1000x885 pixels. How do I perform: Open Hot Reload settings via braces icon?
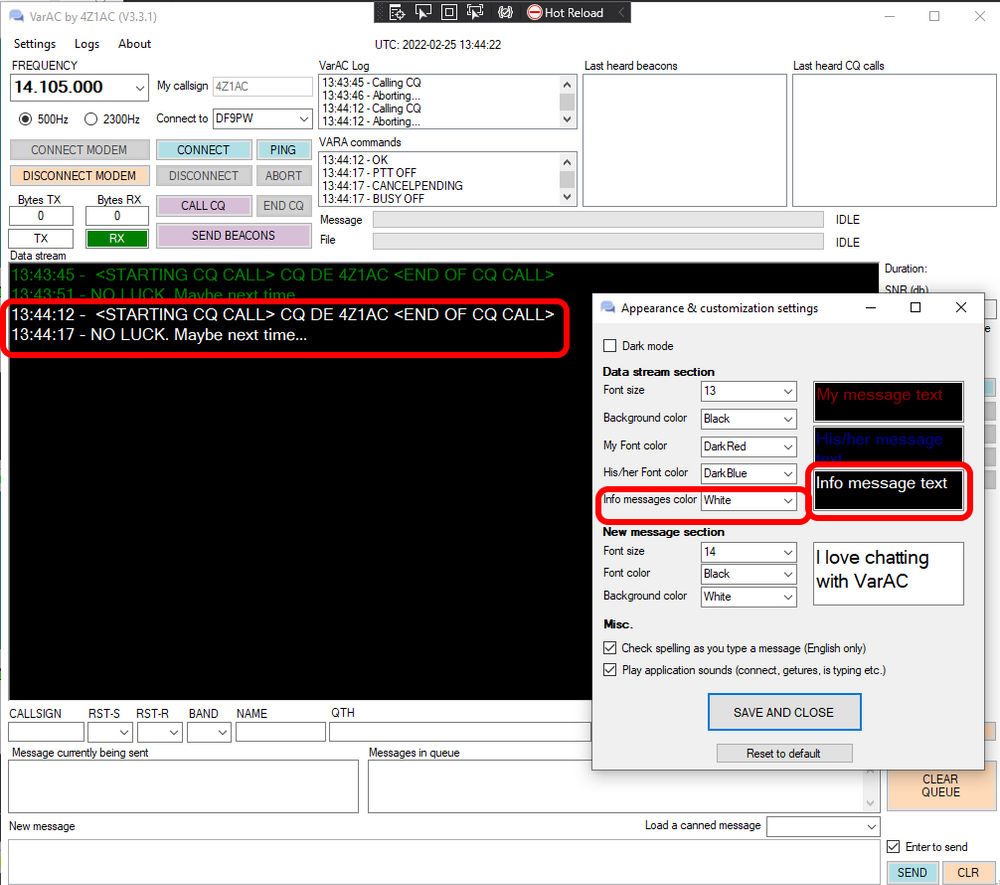click(x=503, y=11)
